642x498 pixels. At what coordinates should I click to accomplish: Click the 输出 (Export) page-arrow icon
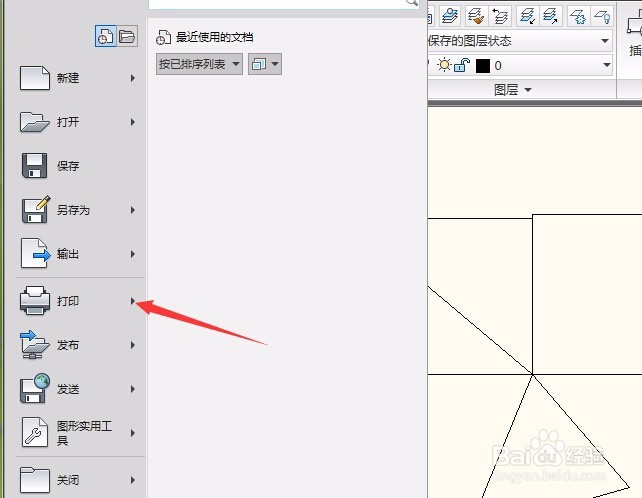(x=35, y=254)
